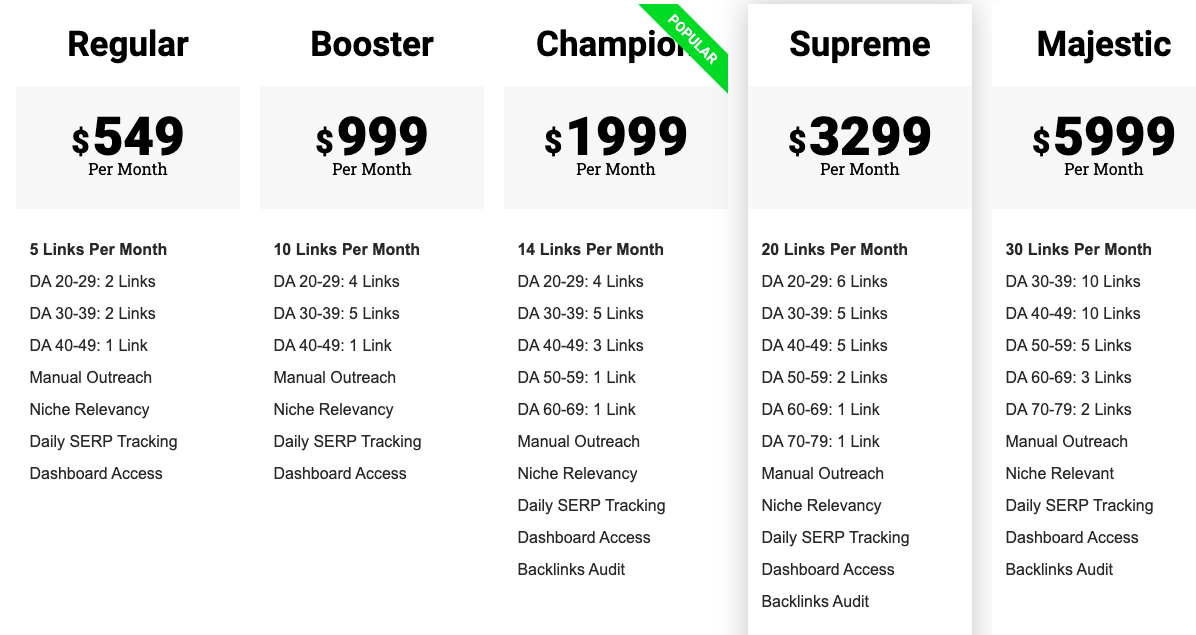The image size is (1196, 635).
Task: Click Dashboard Access under Regular plan
Action: [96, 473]
